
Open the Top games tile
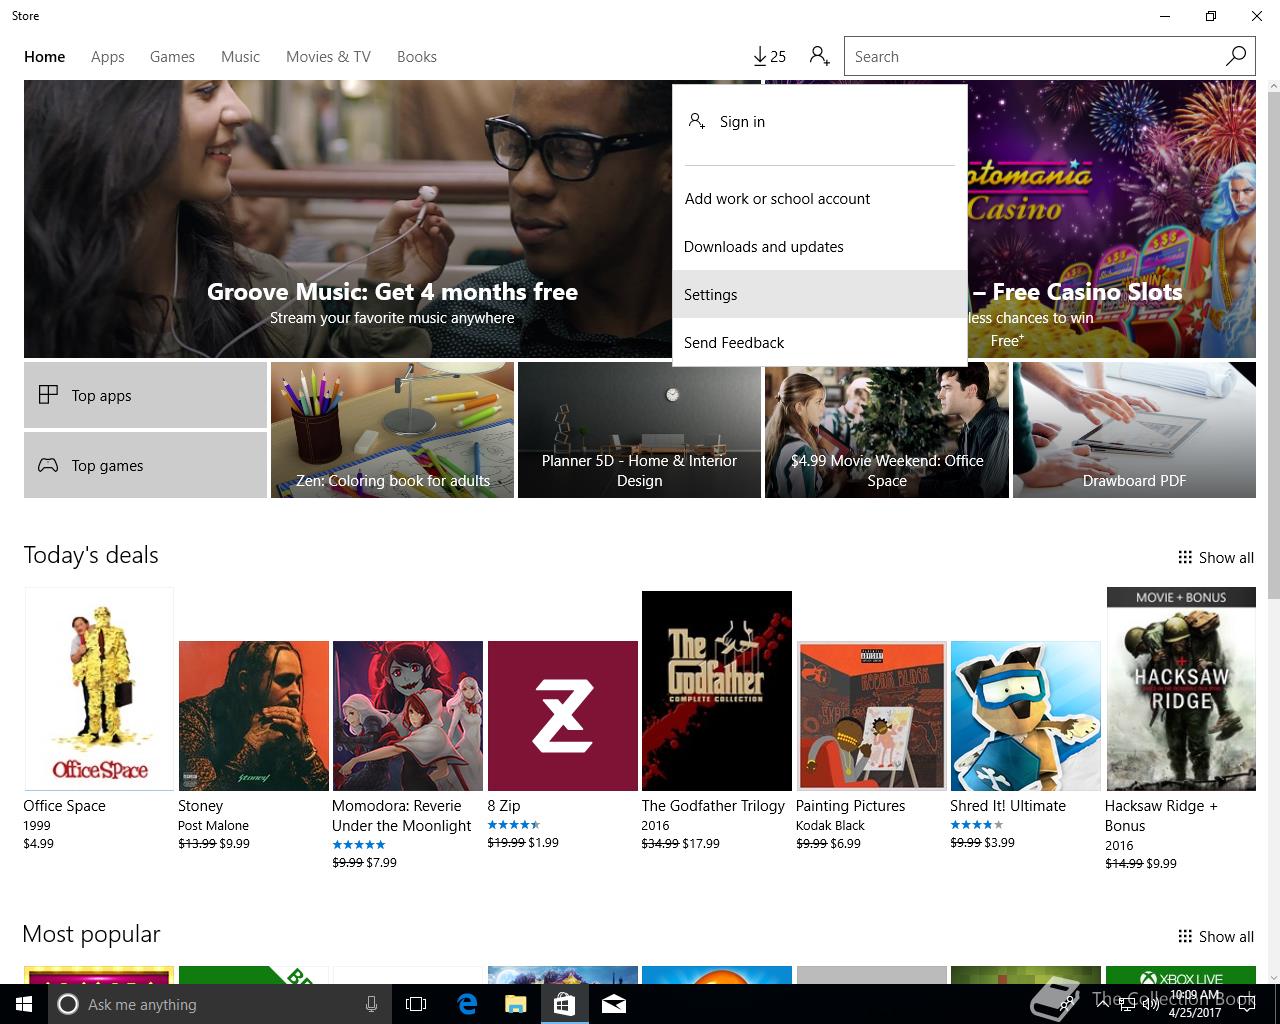[x=145, y=465]
